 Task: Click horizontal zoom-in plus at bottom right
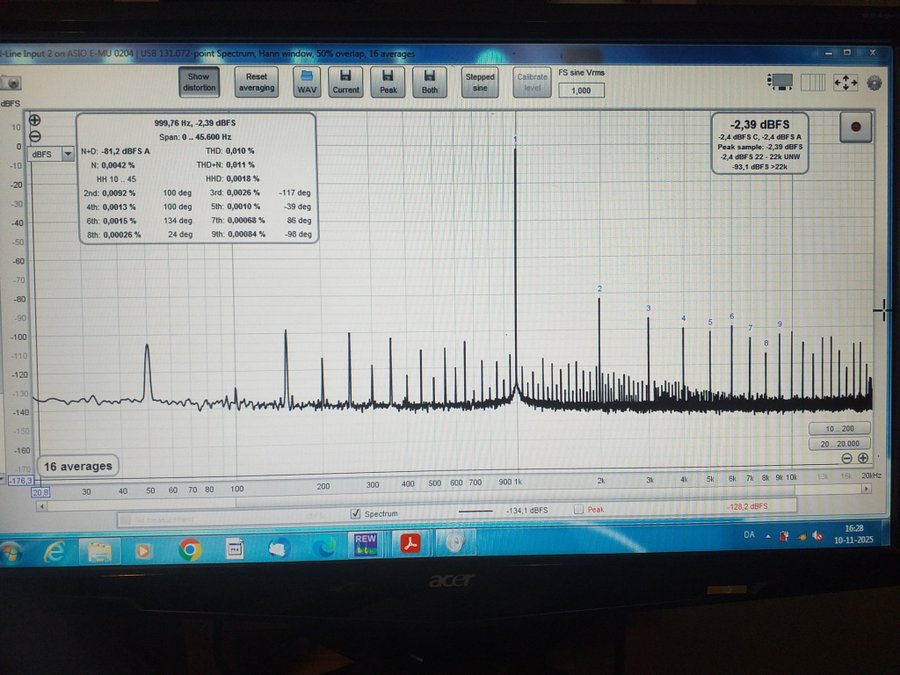coord(862,458)
